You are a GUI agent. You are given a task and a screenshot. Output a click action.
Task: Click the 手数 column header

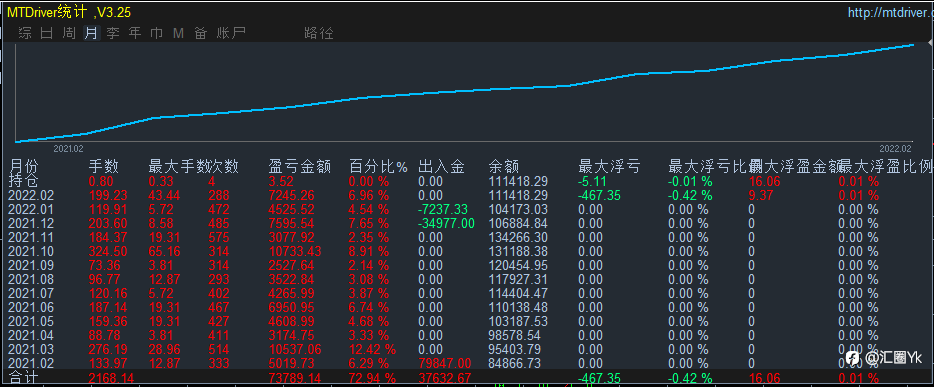(103, 167)
